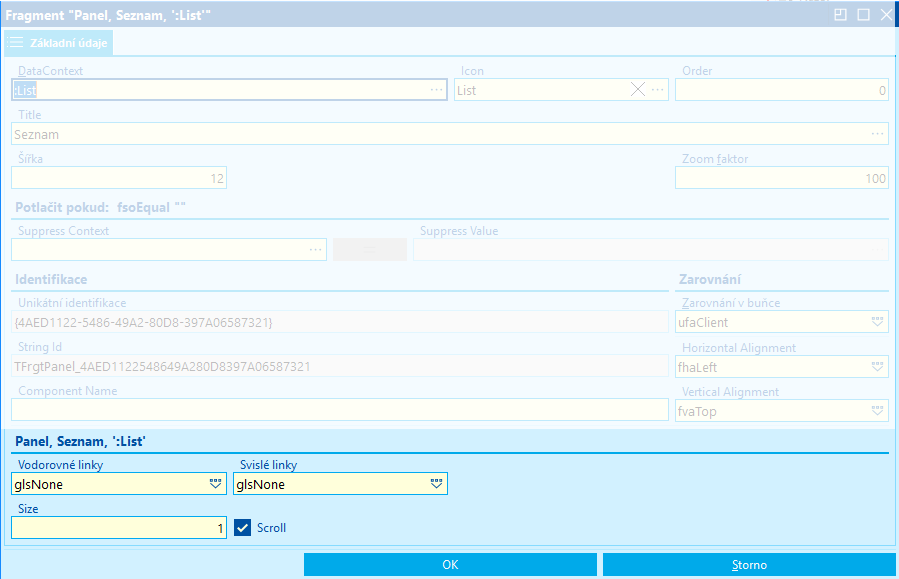Open Title ellipsis button
This screenshot has height=579, width=899.
tap(878, 134)
